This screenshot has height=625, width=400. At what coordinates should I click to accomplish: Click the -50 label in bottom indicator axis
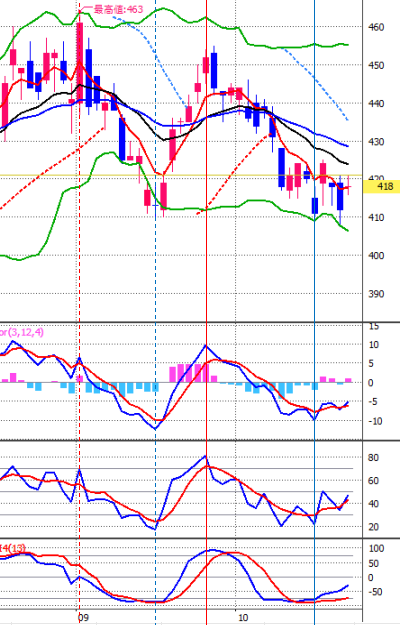(x=375, y=592)
